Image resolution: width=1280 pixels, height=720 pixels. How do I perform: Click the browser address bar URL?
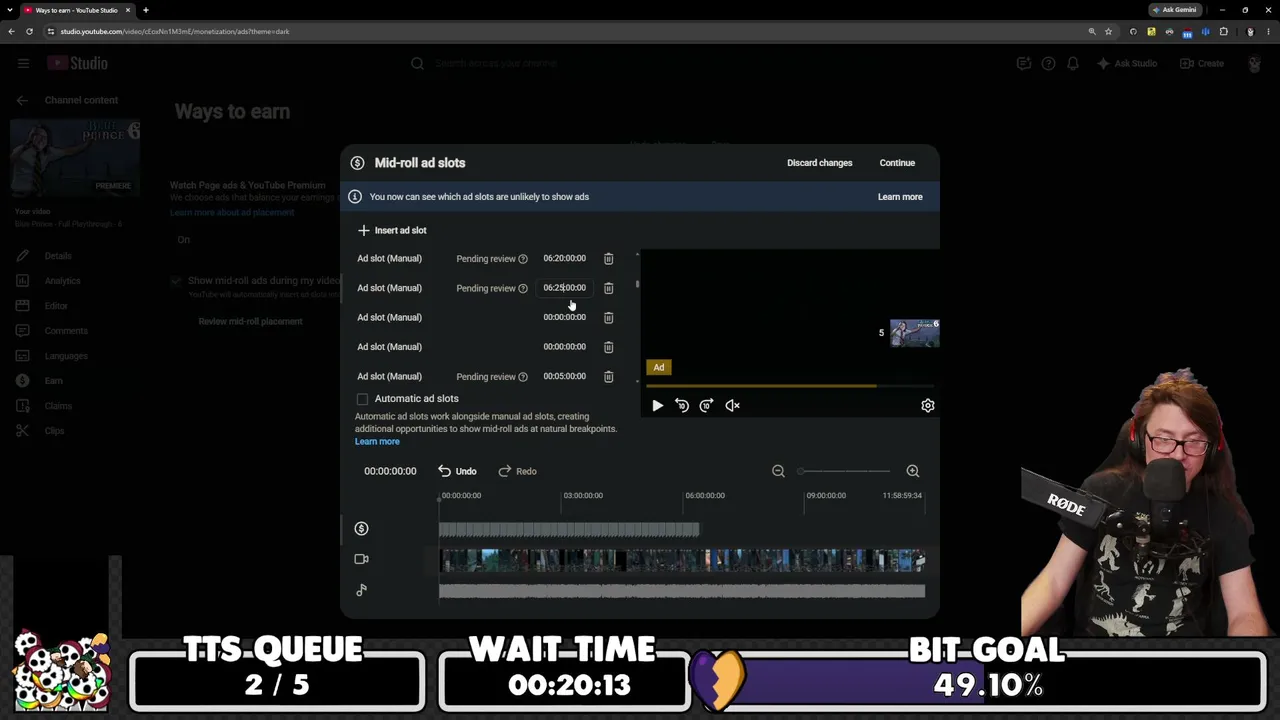[175, 31]
